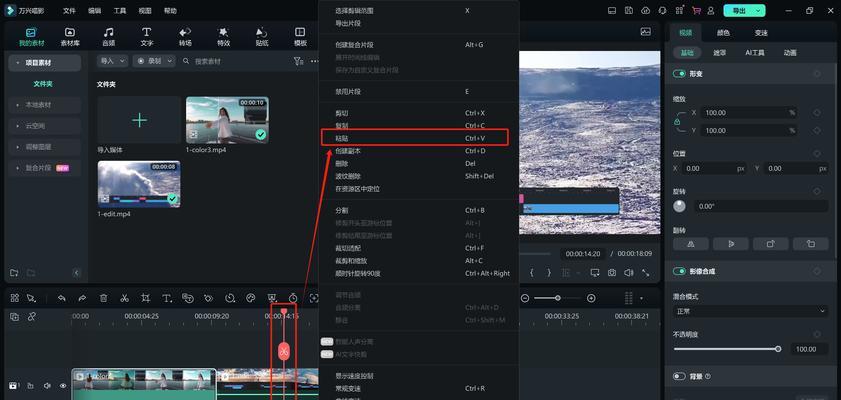Viewport: 841px width, 400px height.
Task: Click the trash delete icon in timeline toolbar
Action: 104,298
